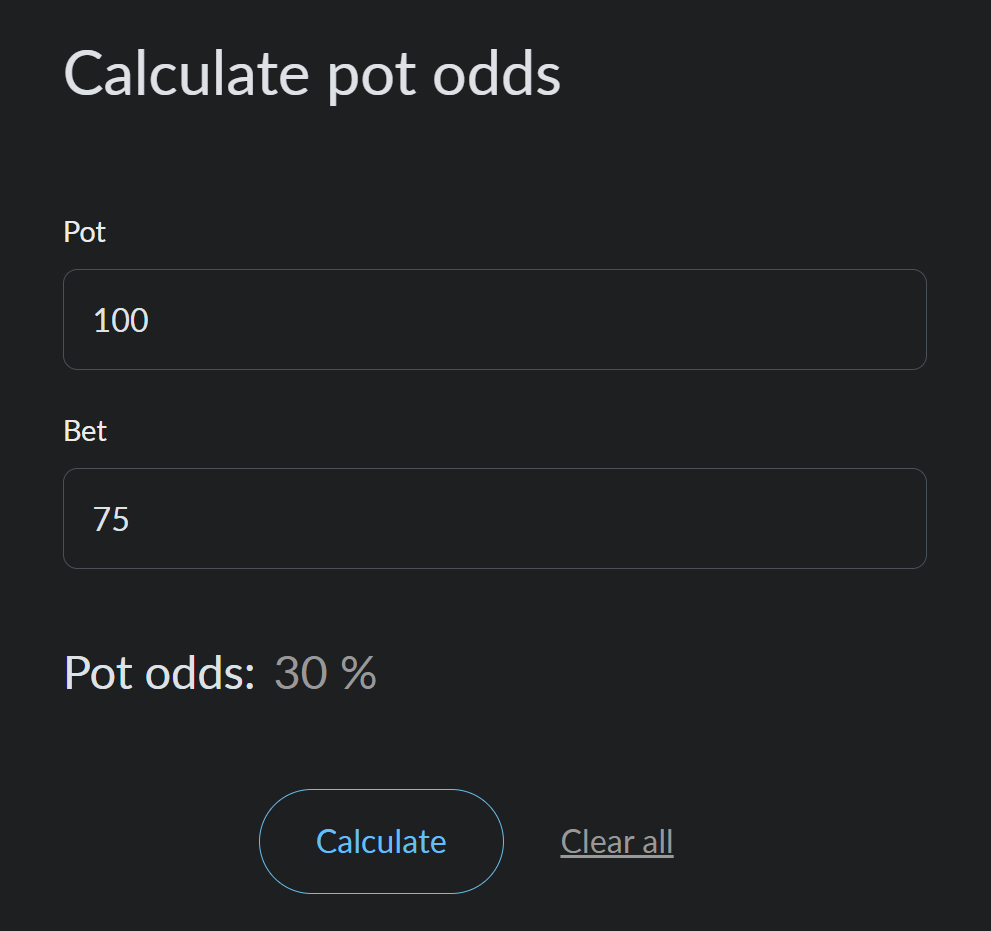Click the 30 % result value
This screenshot has height=931, width=991.
325,673
